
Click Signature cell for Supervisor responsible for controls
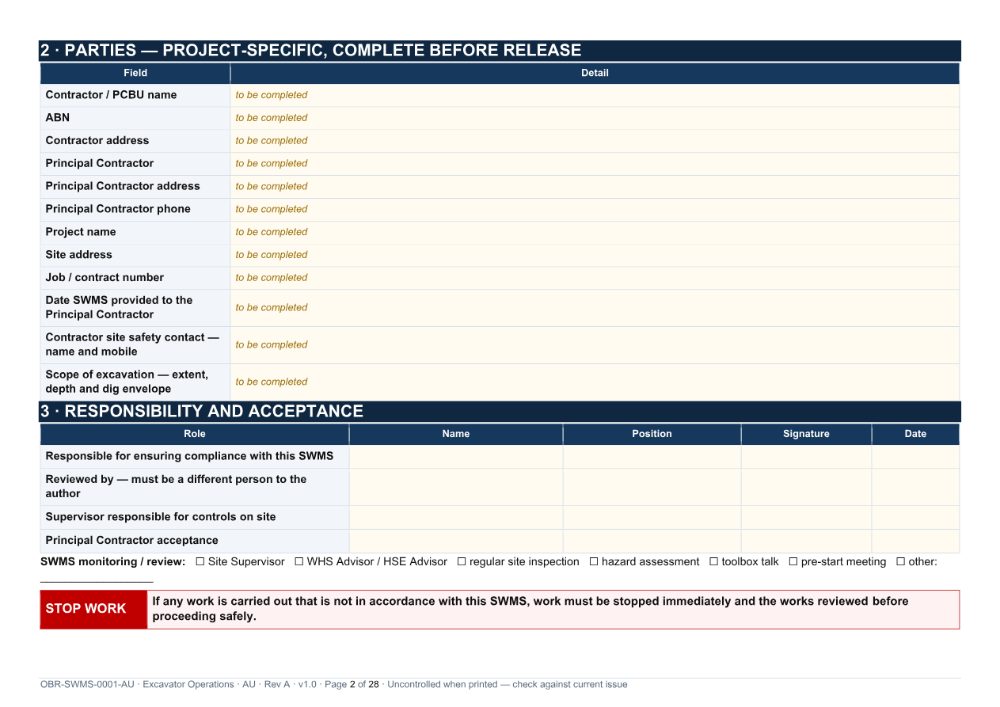tap(806, 518)
